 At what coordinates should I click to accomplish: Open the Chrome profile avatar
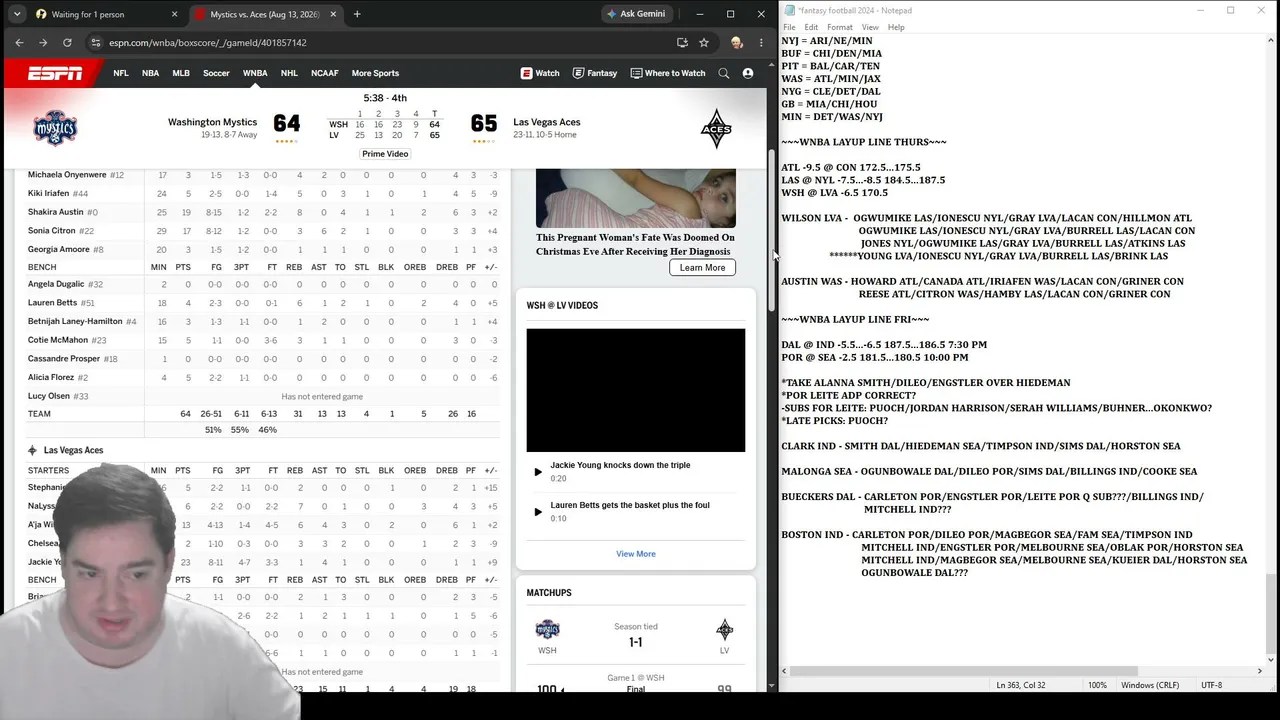tap(737, 43)
